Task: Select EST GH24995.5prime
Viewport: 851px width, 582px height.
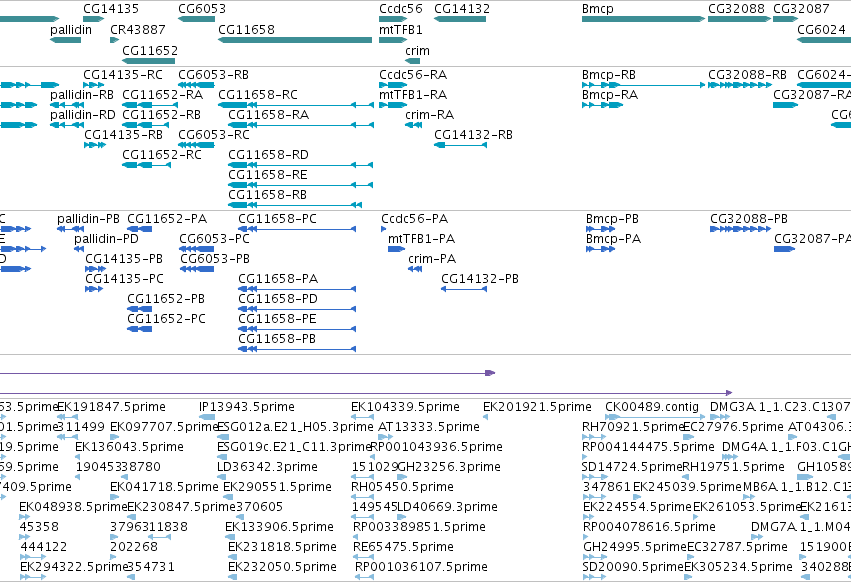Action: [x=594, y=556]
